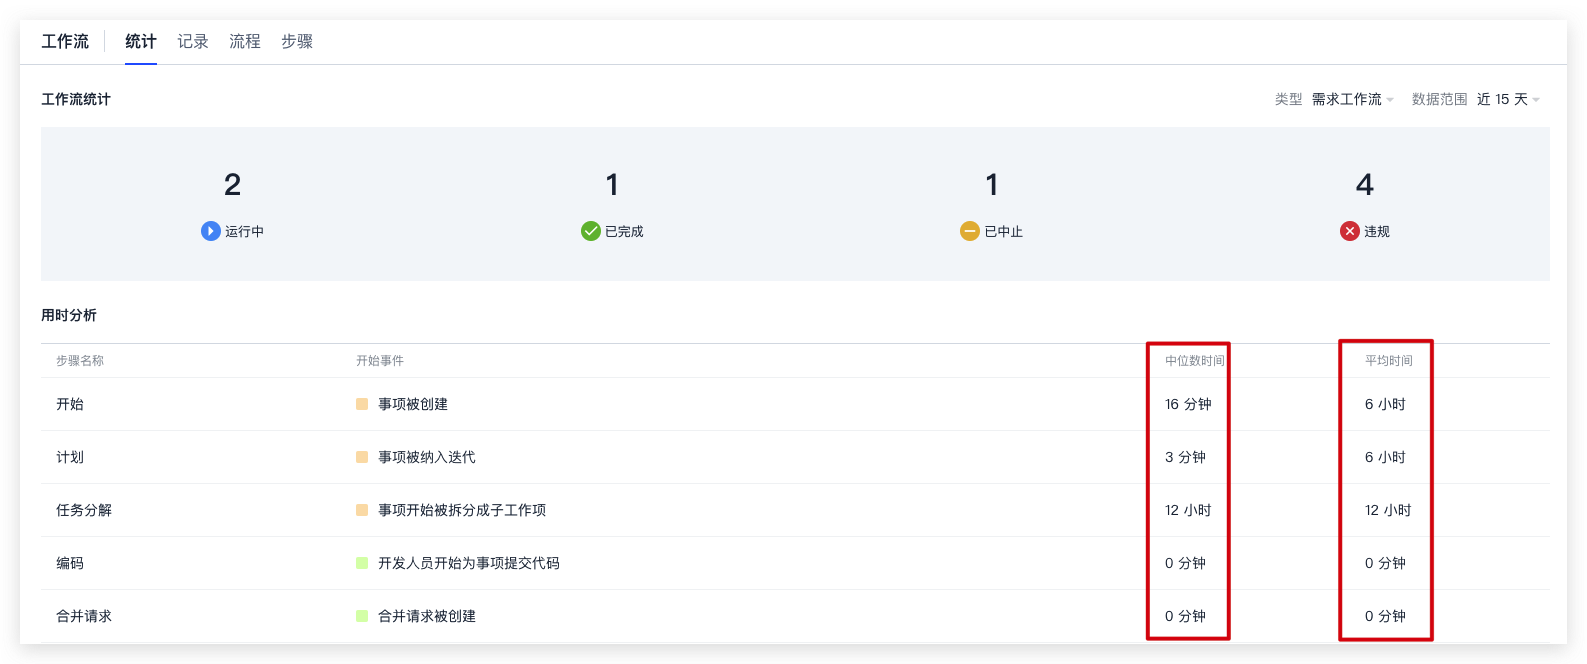Click the 事项被纳入迭代 event text
The image size is (1587, 664).
tap(427, 457)
